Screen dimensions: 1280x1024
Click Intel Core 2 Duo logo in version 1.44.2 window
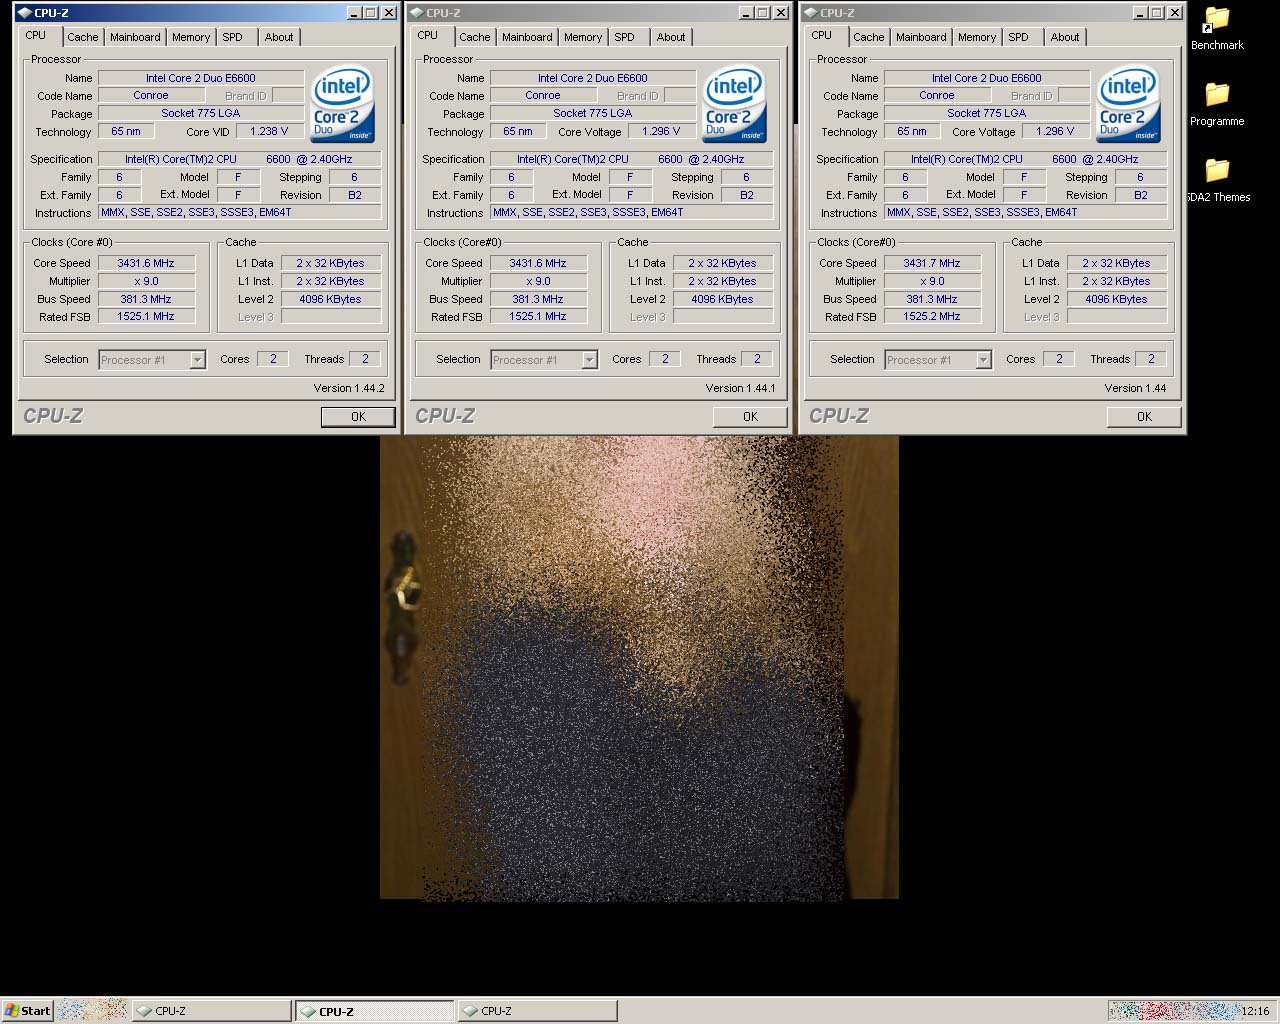point(342,104)
